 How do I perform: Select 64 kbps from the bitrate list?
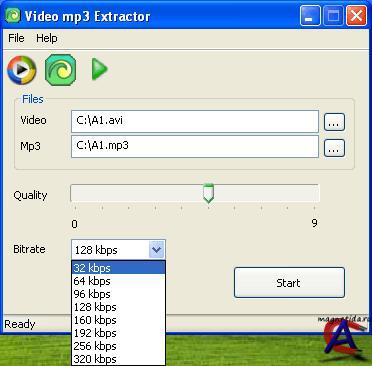[x=119, y=281]
